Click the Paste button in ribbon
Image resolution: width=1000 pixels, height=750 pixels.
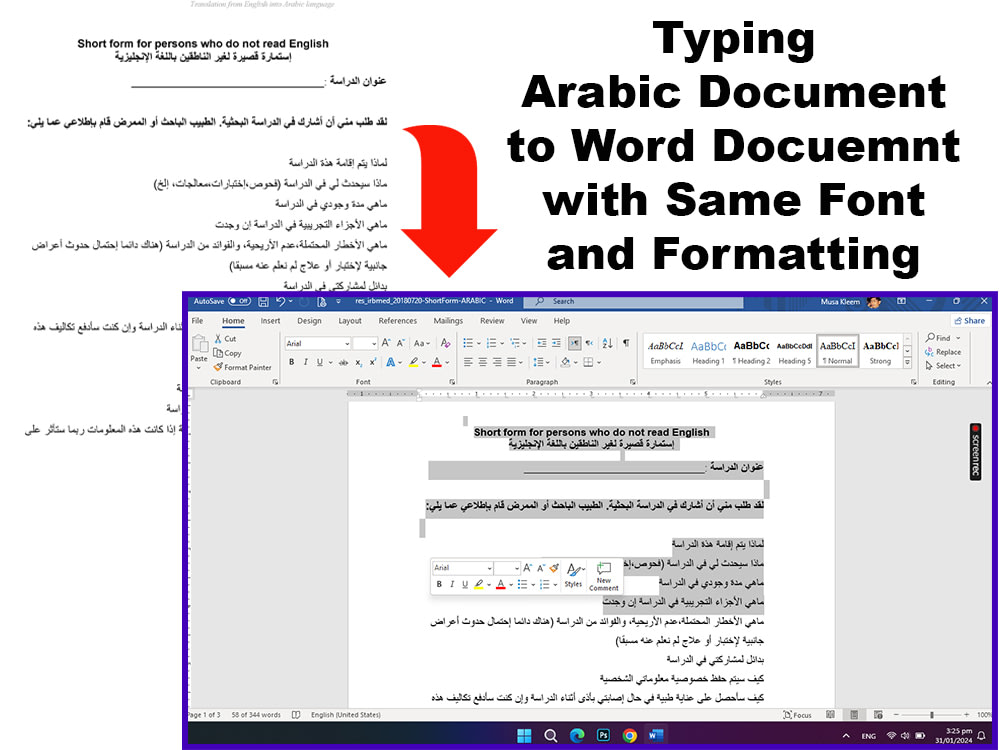pos(199,351)
